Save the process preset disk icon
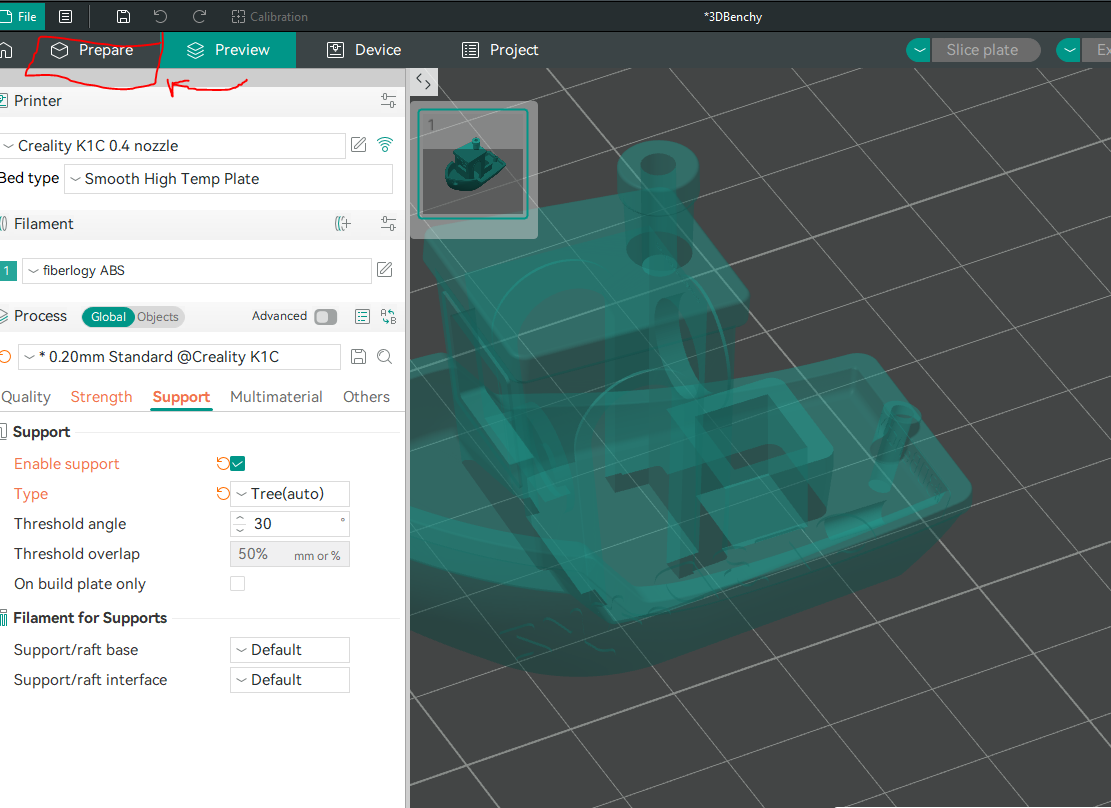Viewport: 1111px width, 808px height. pyautogui.click(x=359, y=357)
